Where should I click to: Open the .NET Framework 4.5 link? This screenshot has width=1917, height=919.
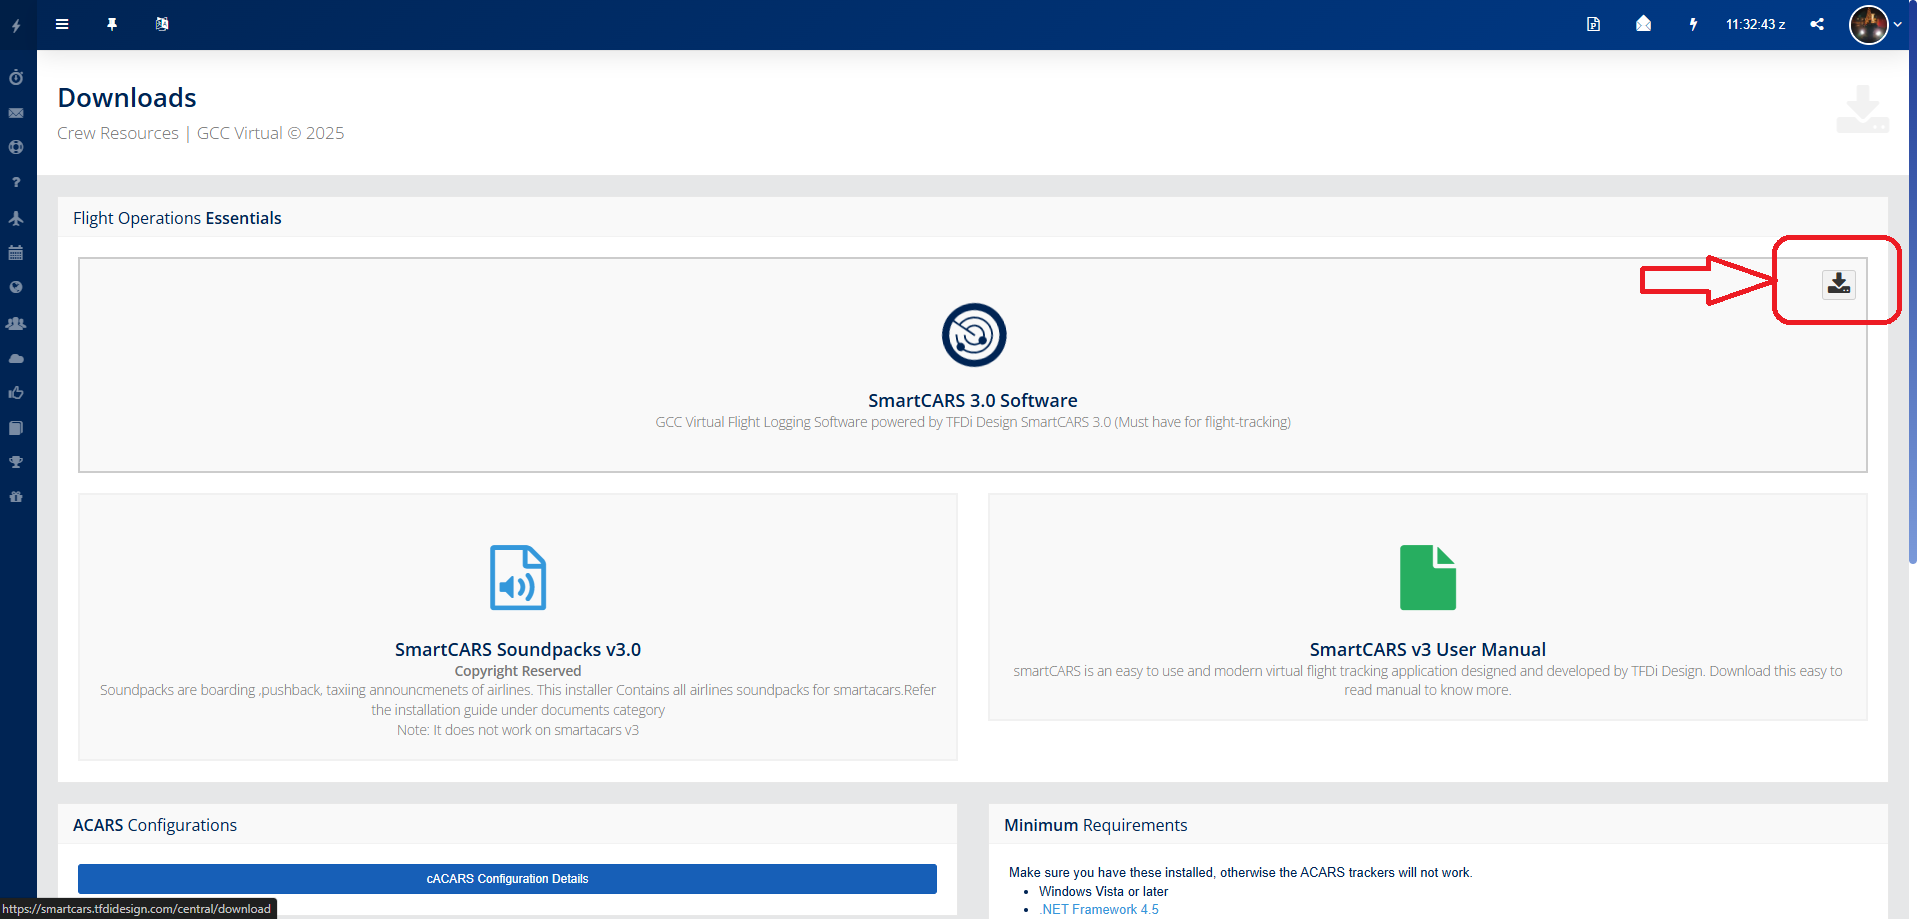coord(1099,909)
